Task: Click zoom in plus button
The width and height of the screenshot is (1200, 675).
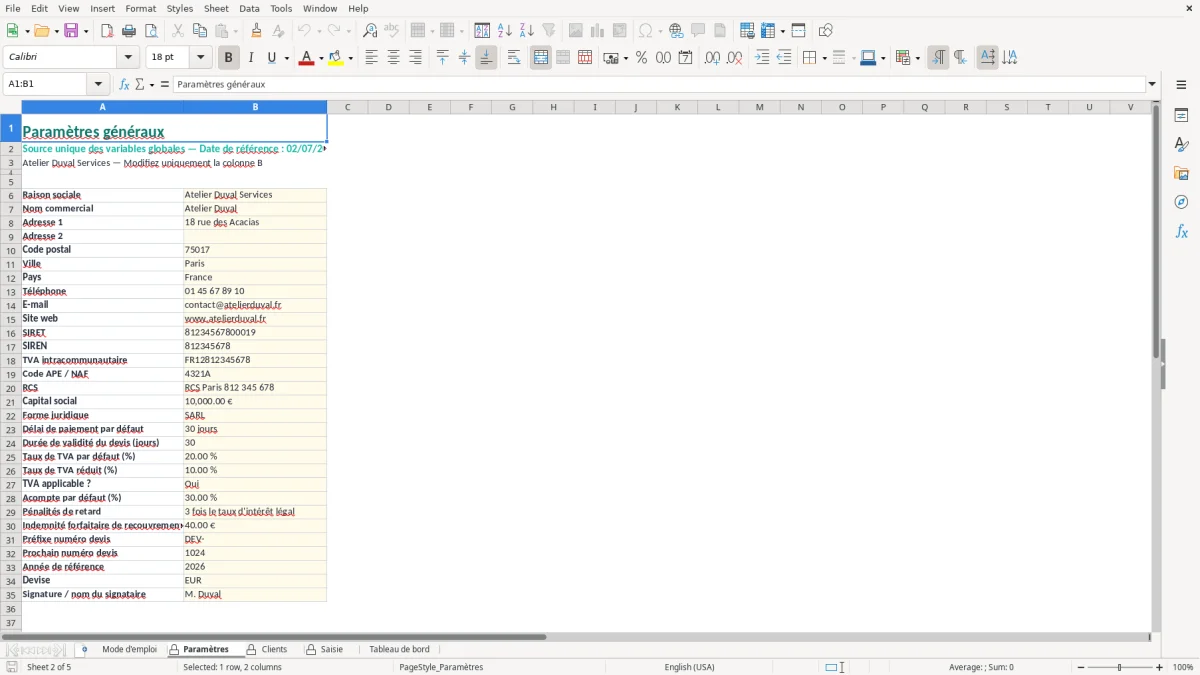Action: pos(1160,667)
